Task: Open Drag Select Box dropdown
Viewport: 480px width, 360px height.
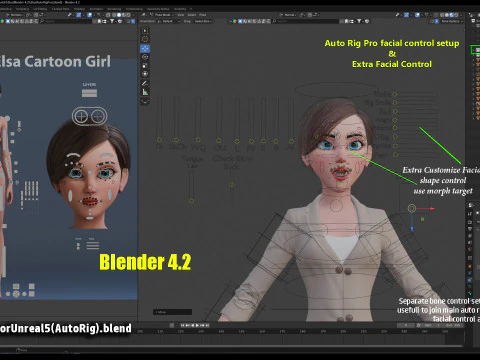Action: click(203, 21)
